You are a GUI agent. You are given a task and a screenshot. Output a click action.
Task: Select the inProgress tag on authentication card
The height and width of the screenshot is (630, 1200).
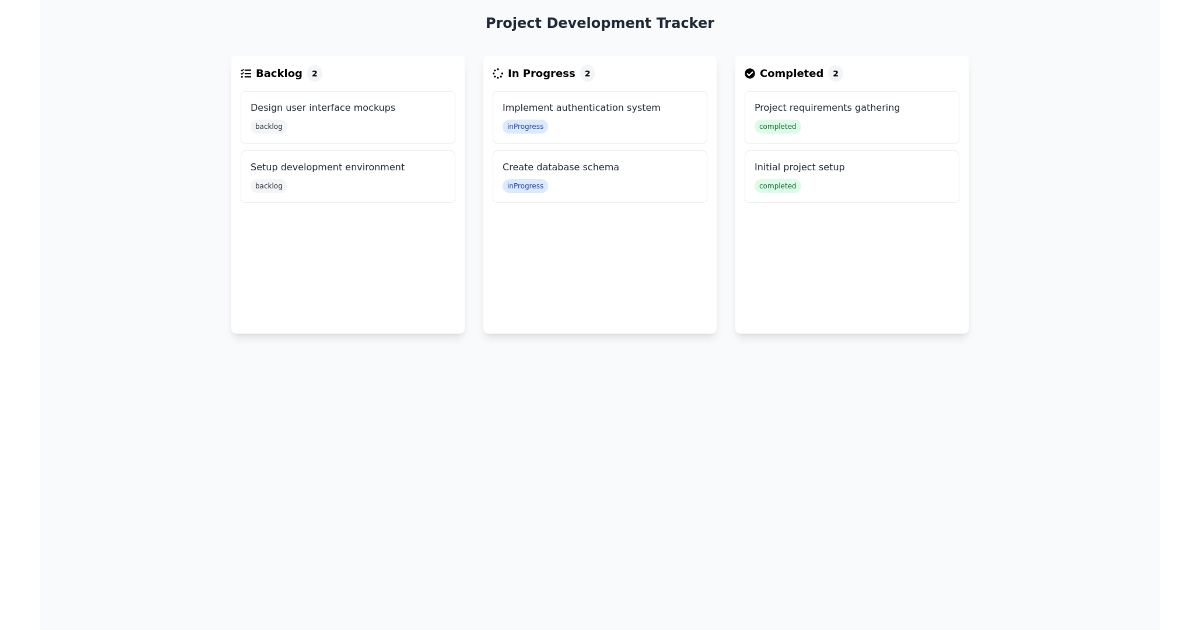pos(525,126)
